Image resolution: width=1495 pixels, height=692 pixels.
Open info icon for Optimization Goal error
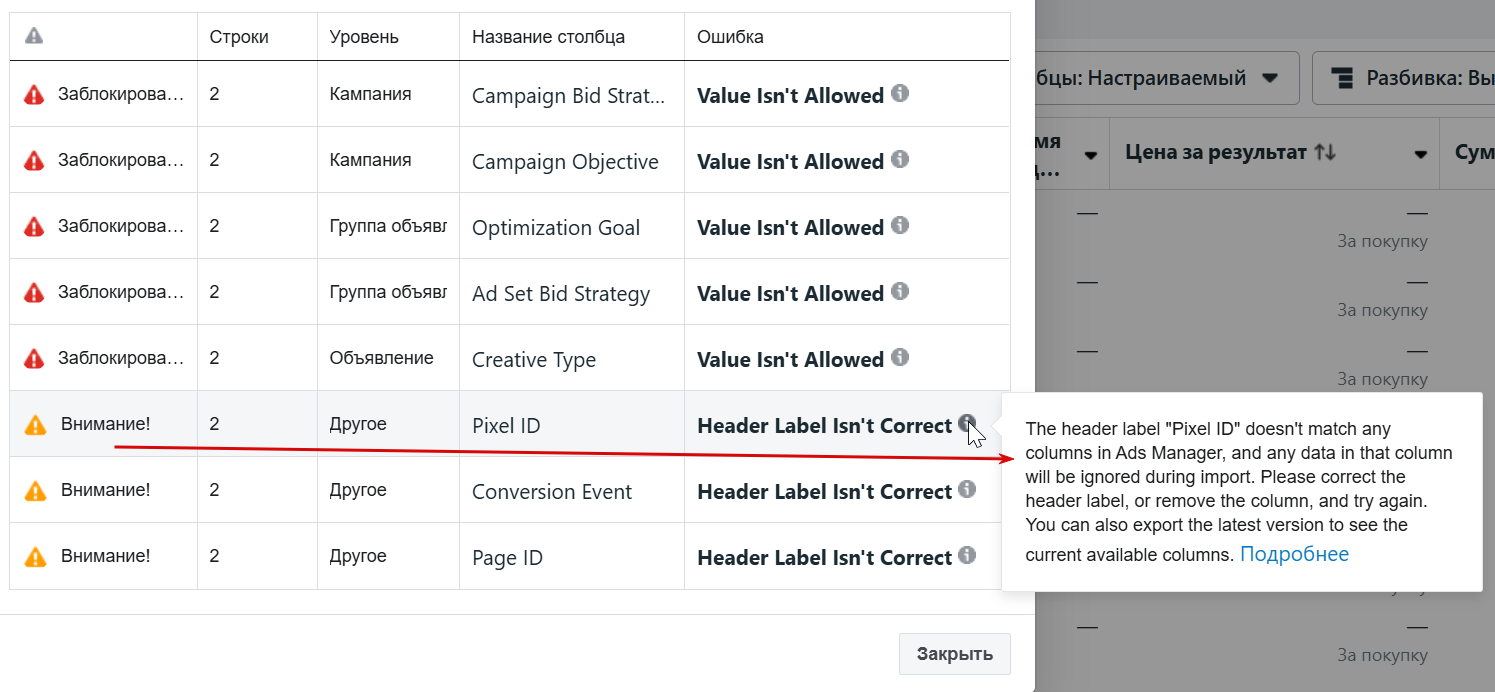(900, 225)
